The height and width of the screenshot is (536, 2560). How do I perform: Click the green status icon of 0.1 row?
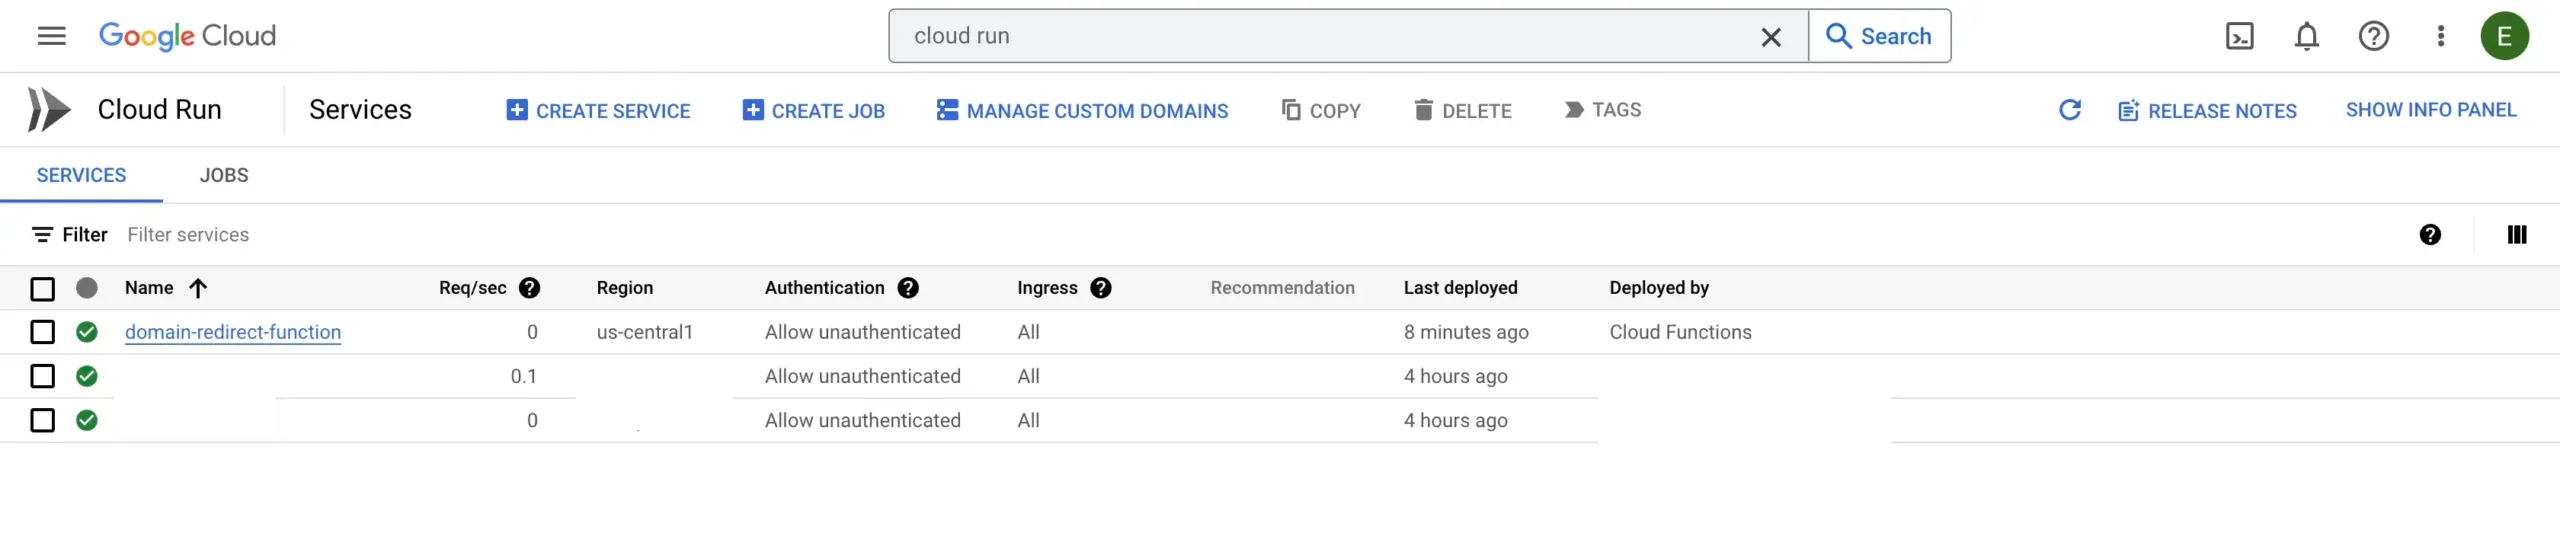(87, 376)
